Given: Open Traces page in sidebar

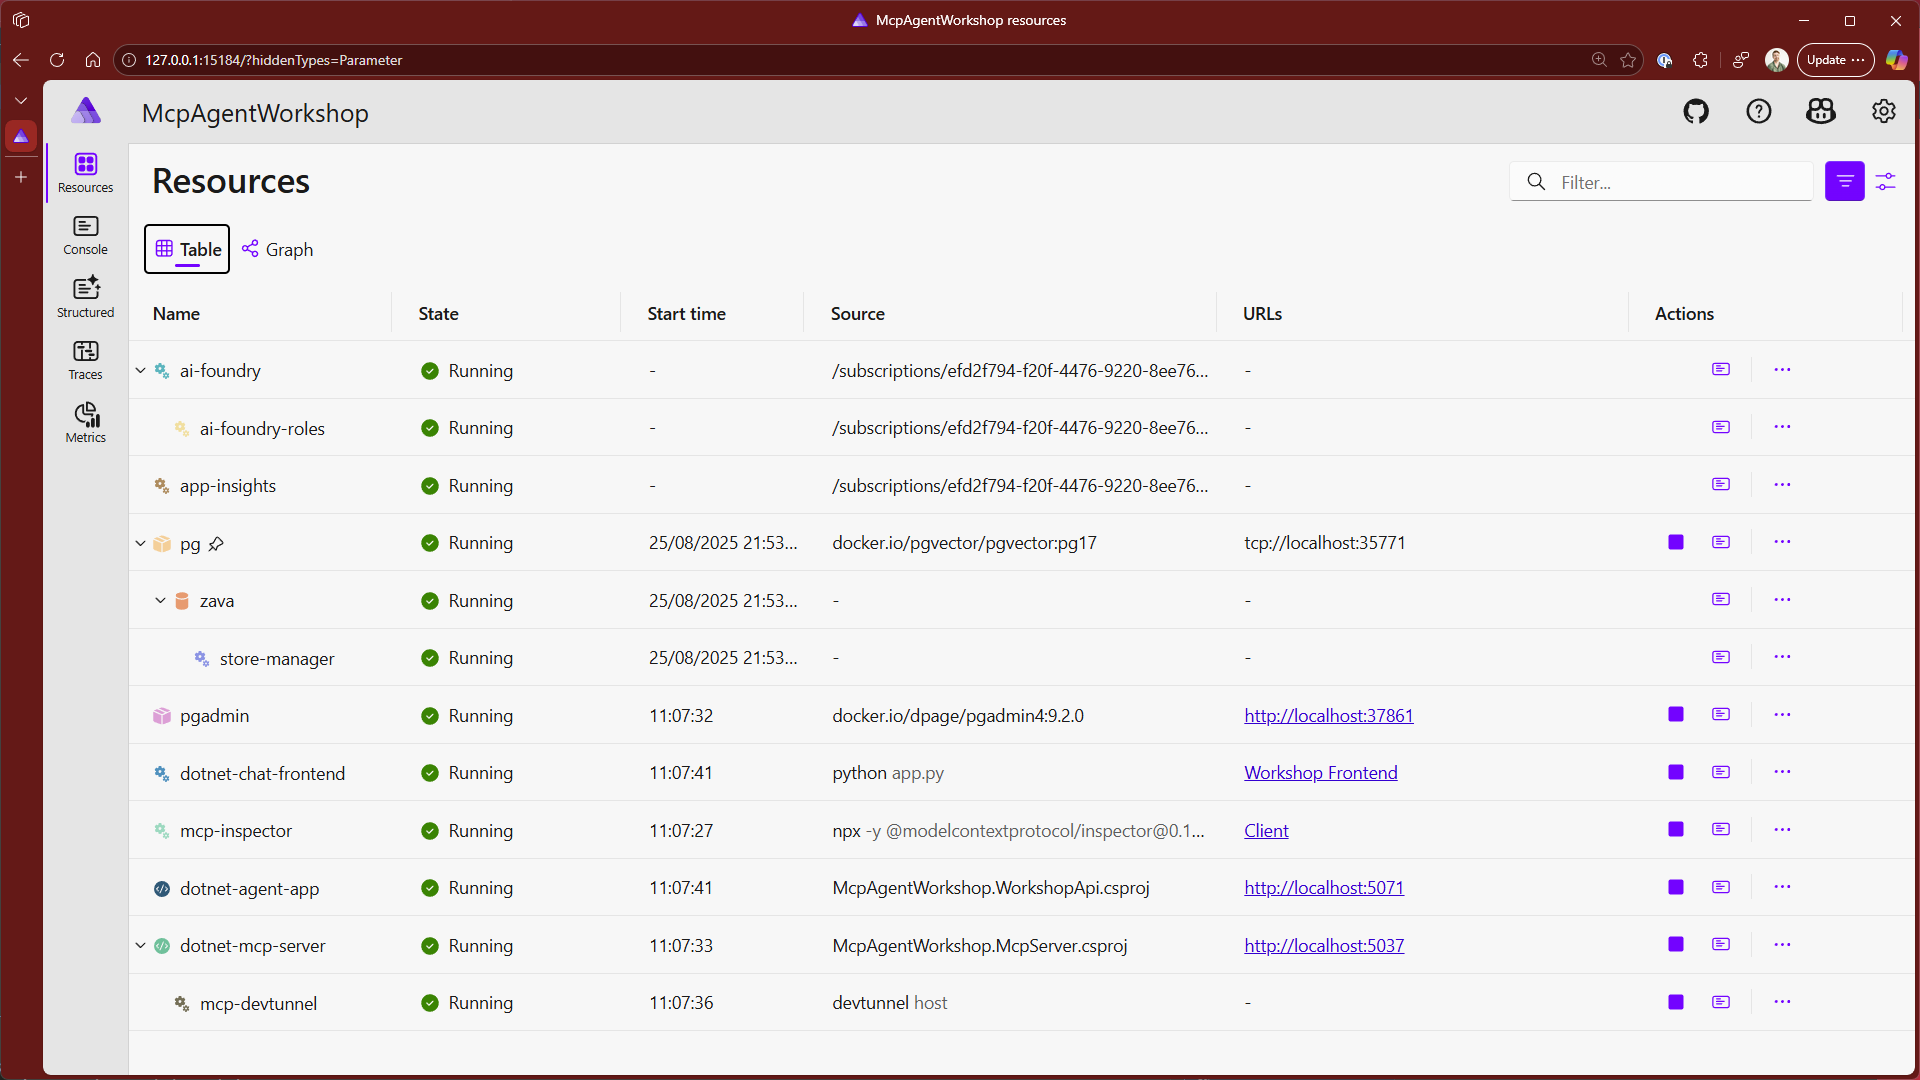Looking at the screenshot, I should 86,360.
